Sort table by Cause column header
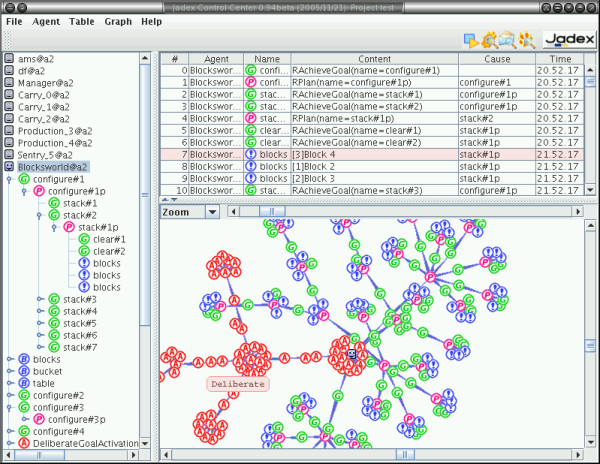This screenshot has width=600, height=464. 497,59
